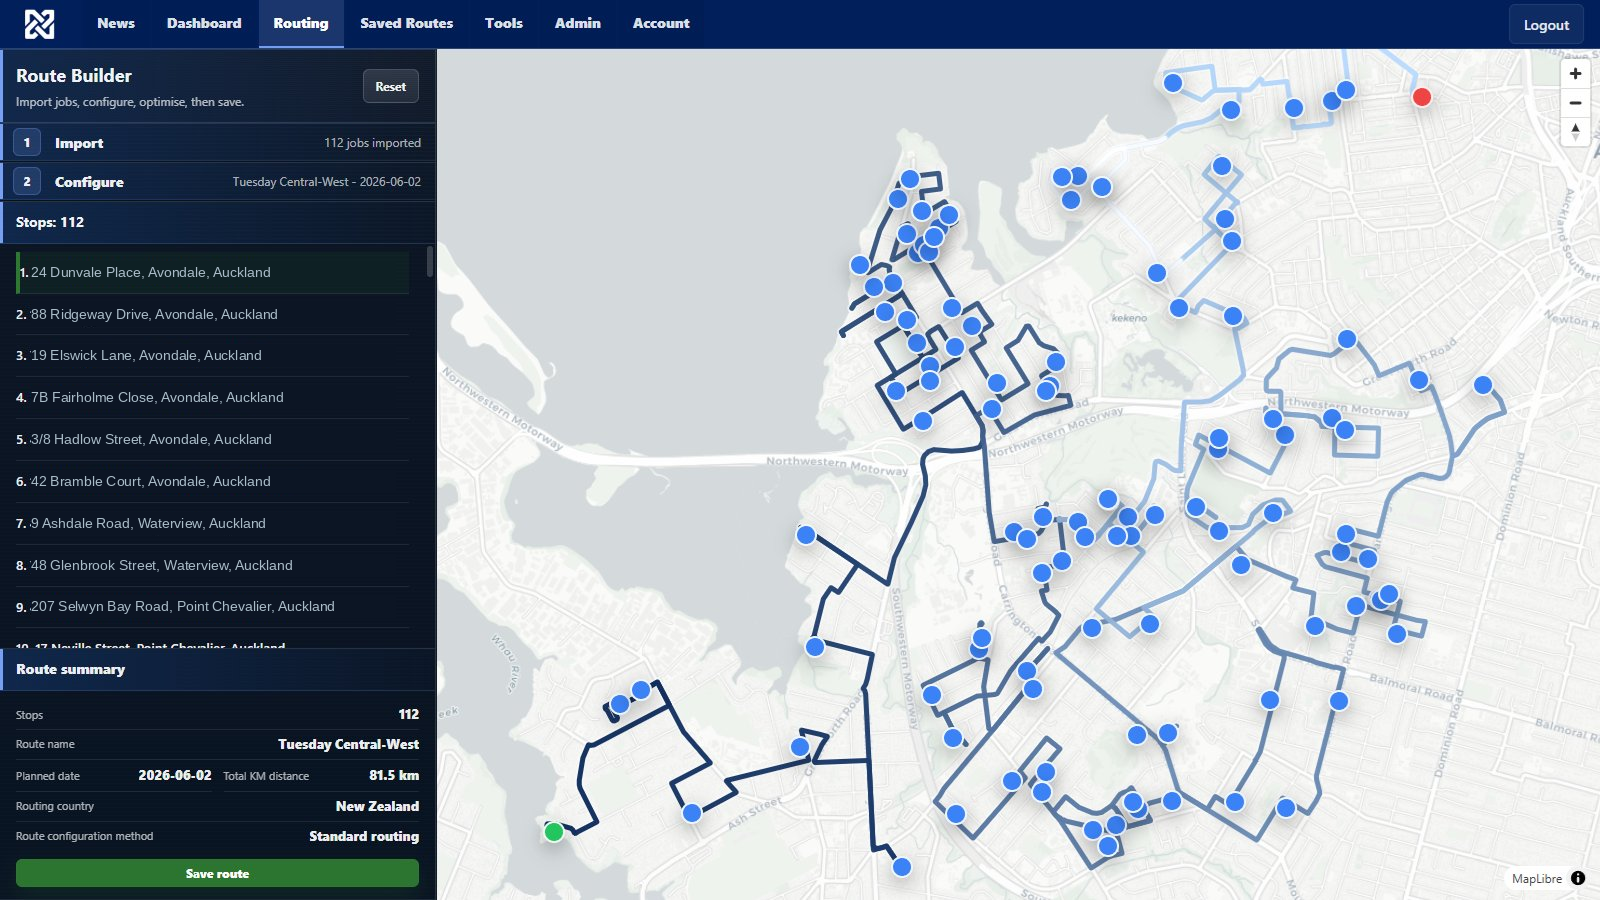Click the stops list scrollbar
The image size is (1600, 900).
click(430, 262)
